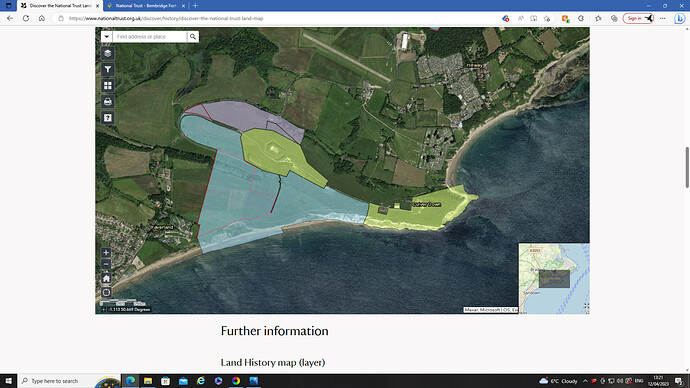The height and width of the screenshot is (388, 690).
Task: Click the overview map thumbnail
Action: pos(554,278)
